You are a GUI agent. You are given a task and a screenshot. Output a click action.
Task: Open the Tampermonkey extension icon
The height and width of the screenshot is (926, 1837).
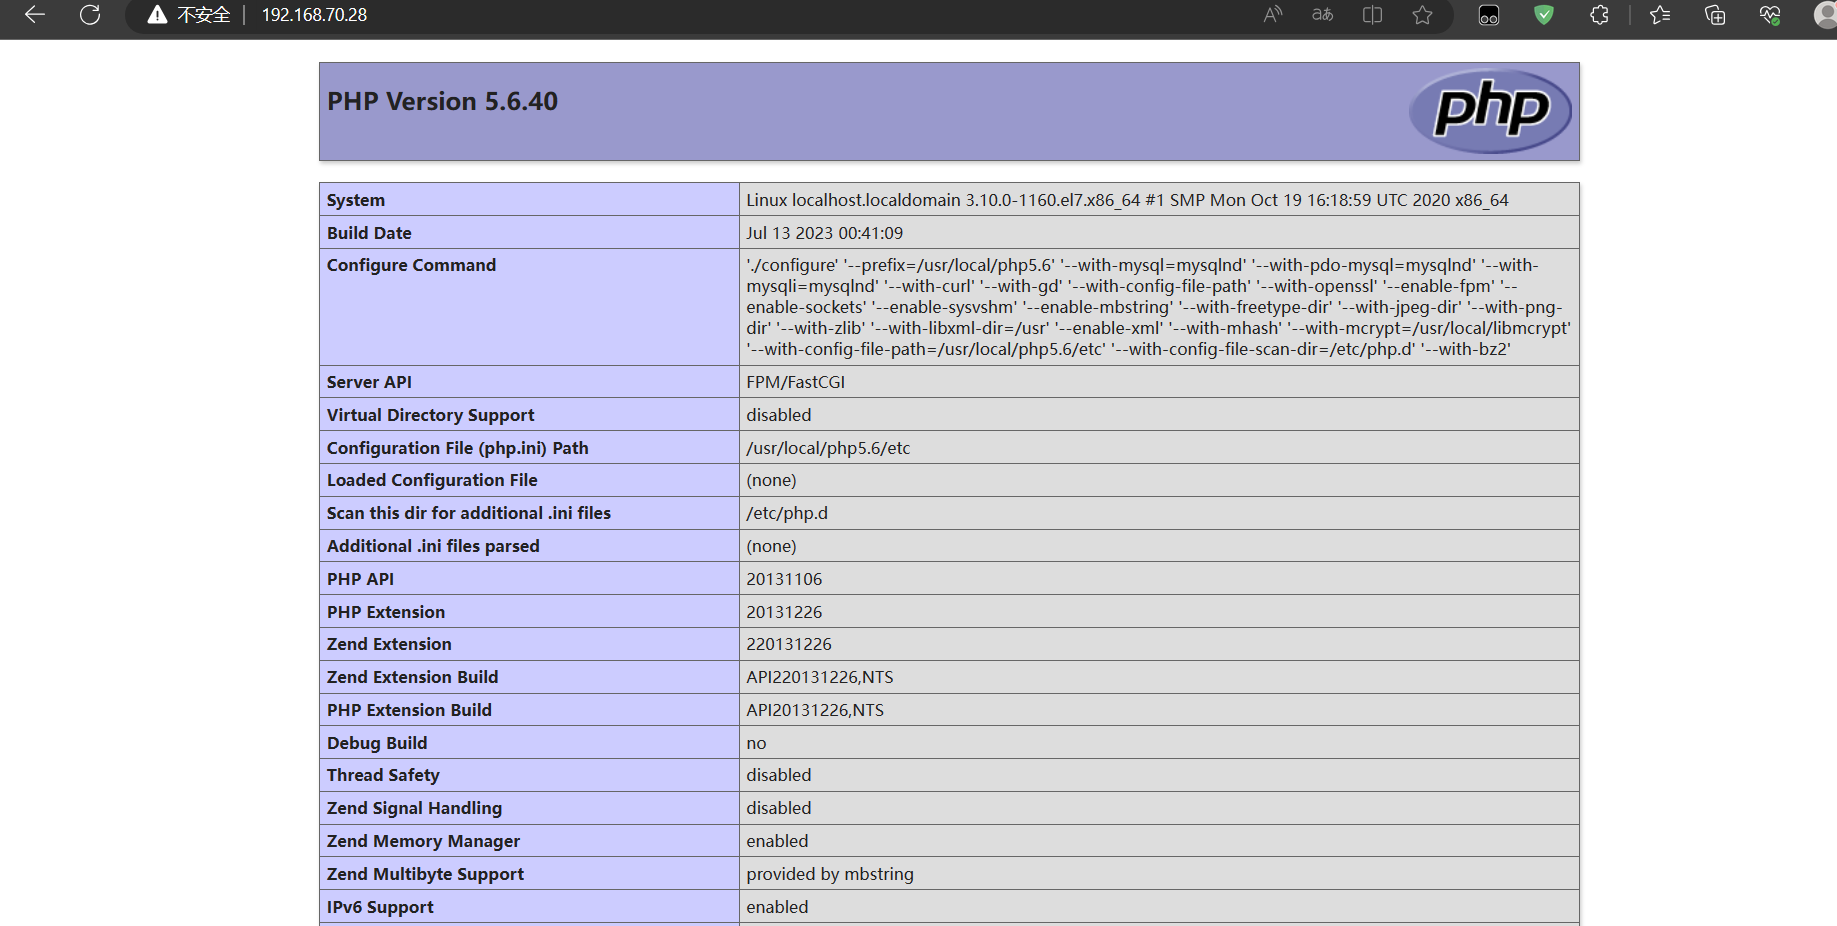(1489, 15)
